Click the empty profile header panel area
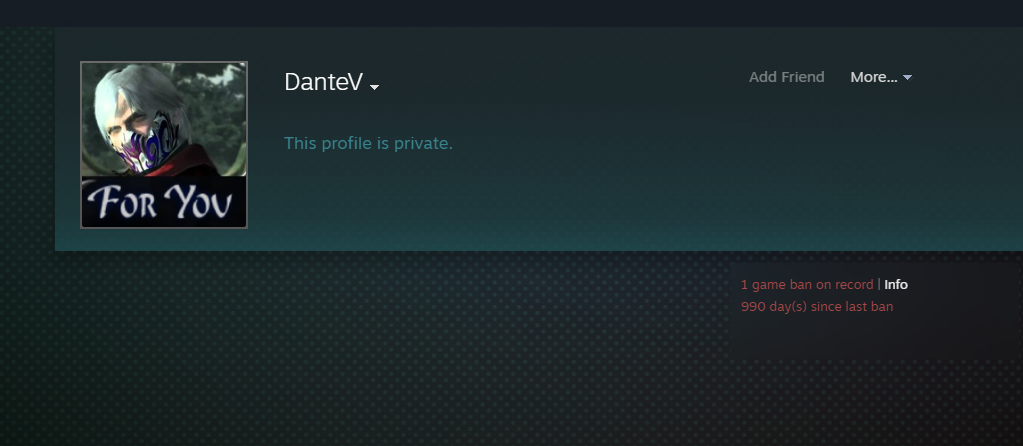The width and height of the screenshot is (1023, 446). click(x=587, y=196)
